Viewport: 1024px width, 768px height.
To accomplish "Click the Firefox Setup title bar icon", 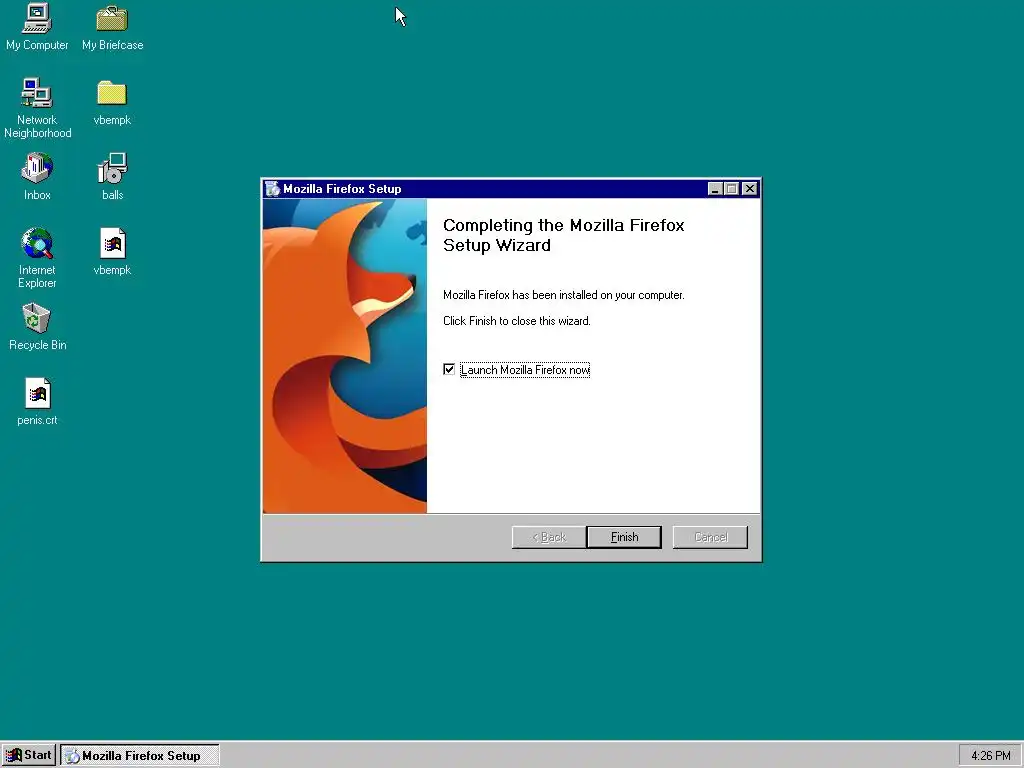I will (x=273, y=189).
